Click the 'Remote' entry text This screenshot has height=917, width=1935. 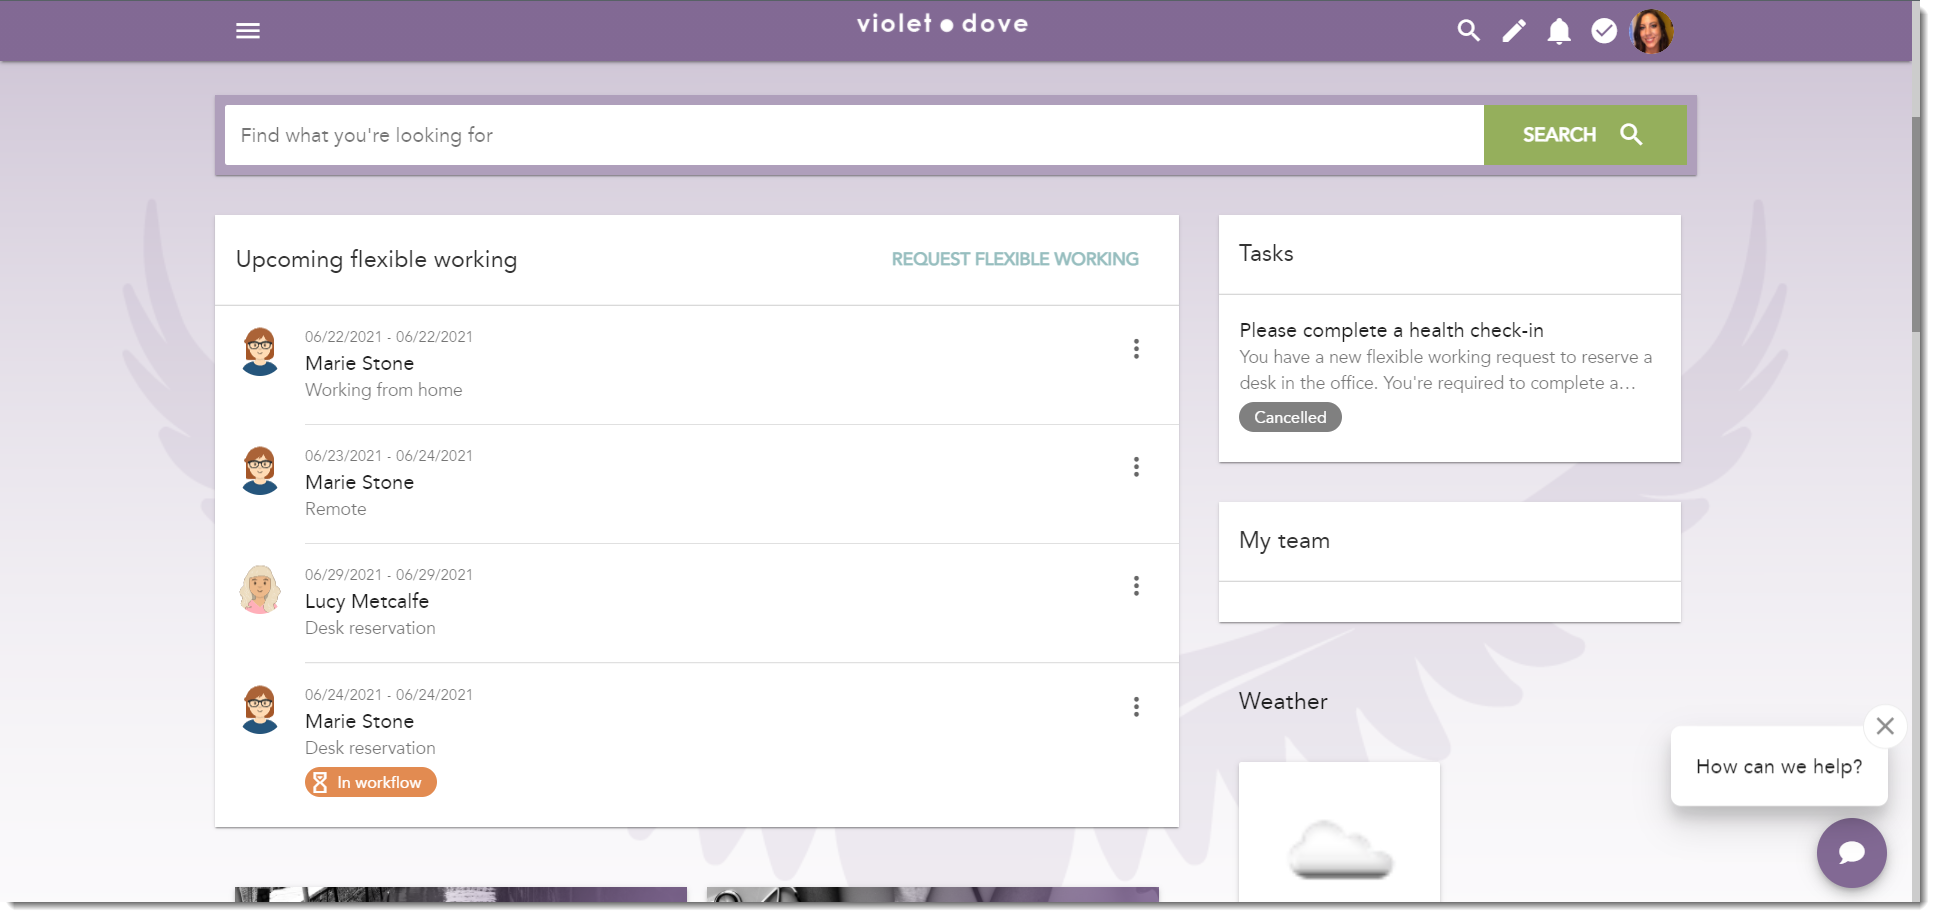(336, 509)
